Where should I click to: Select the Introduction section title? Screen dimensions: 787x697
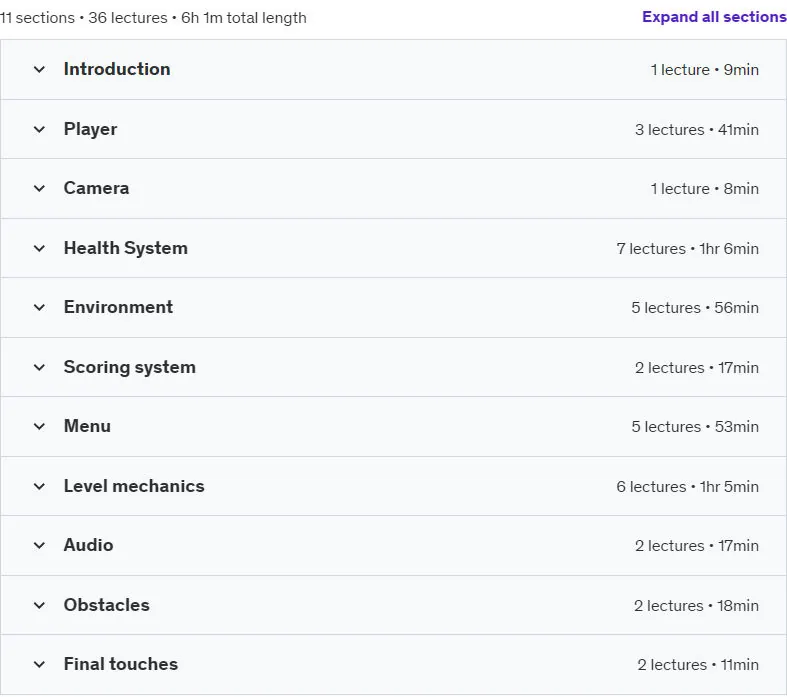click(117, 69)
